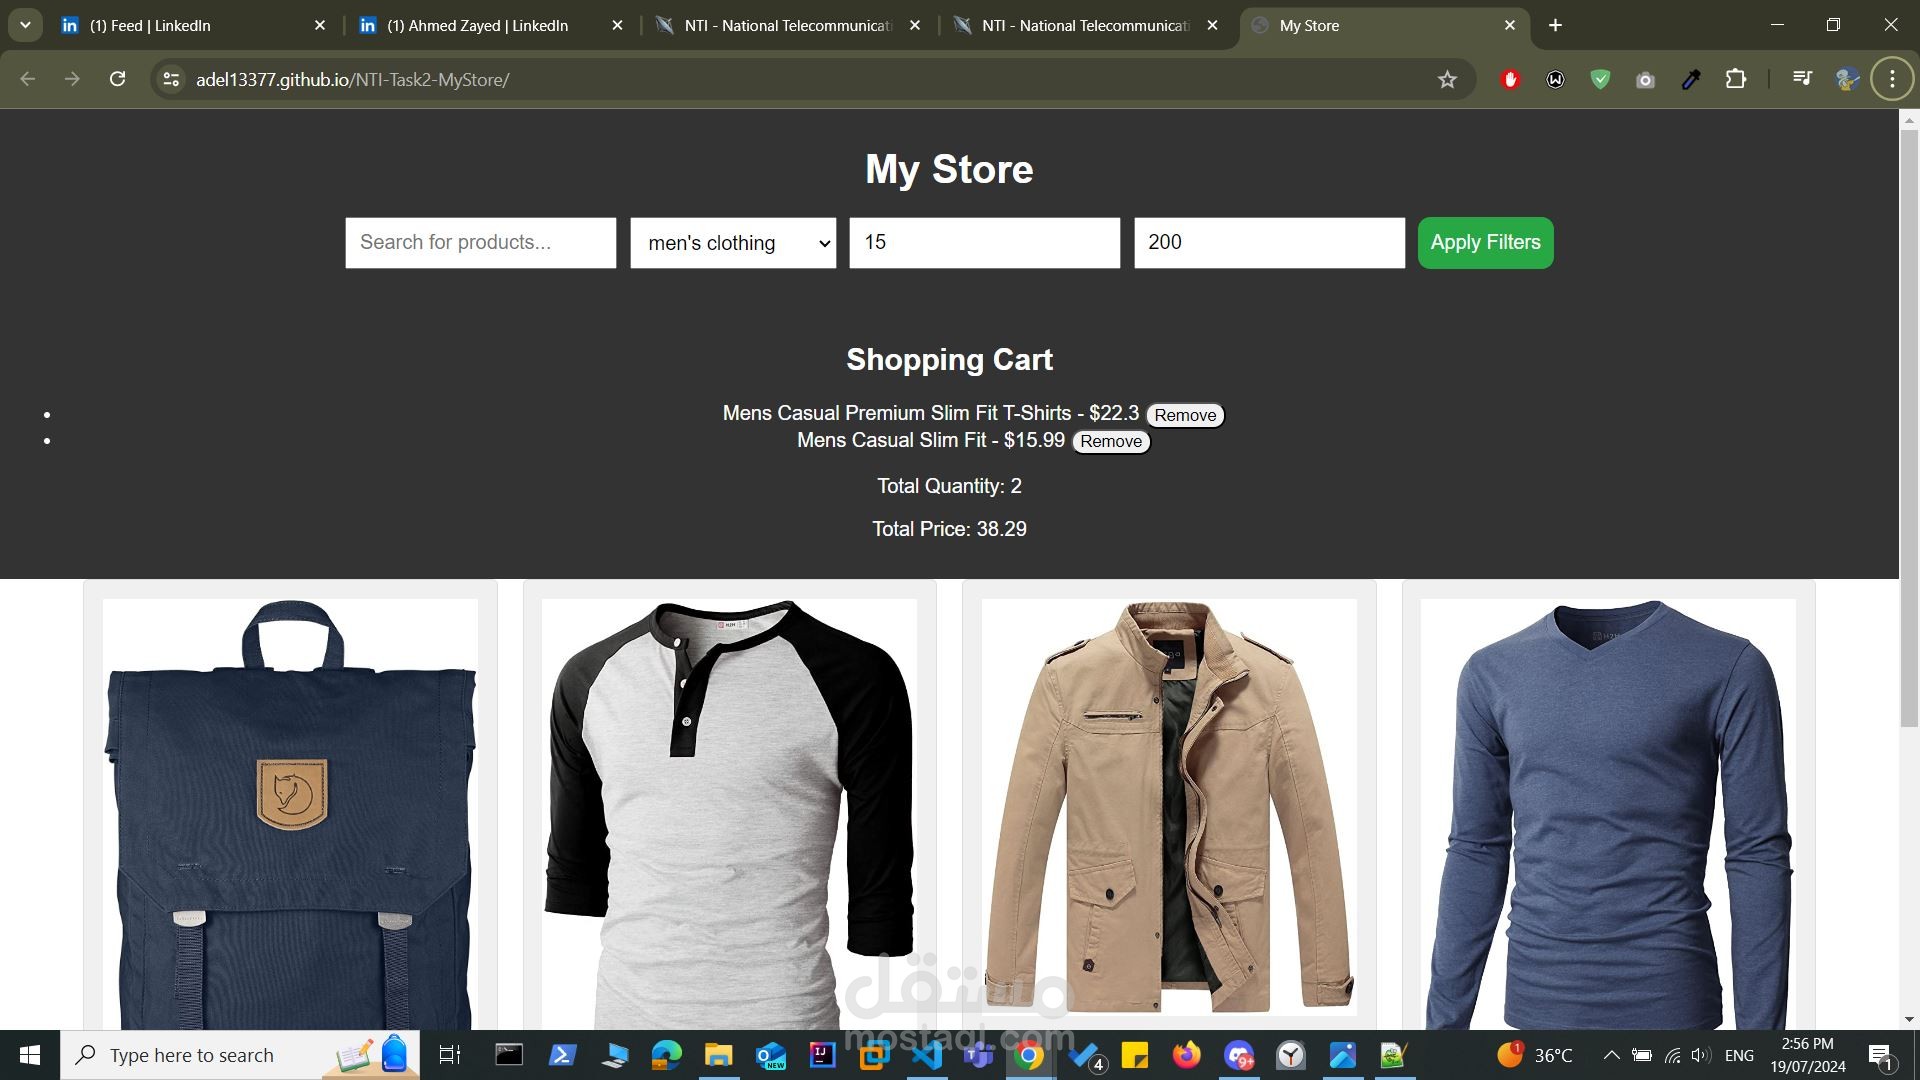Viewport: 1920px width, 1080px height.
Task: Switch to Ahmed Zayed LinkedIn tab
Action: point(478,26)
